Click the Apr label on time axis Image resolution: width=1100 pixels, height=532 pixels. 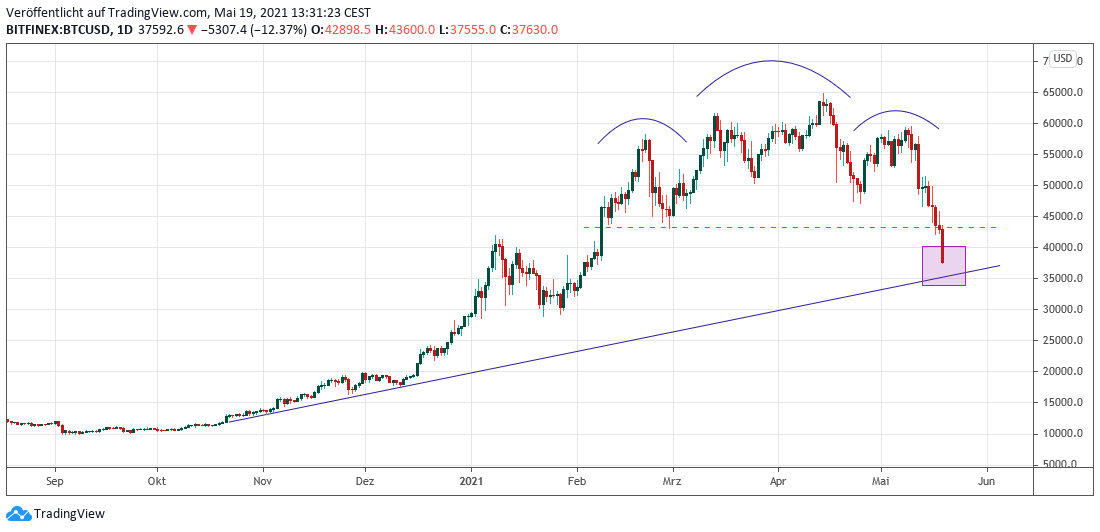tap(778, 481)
